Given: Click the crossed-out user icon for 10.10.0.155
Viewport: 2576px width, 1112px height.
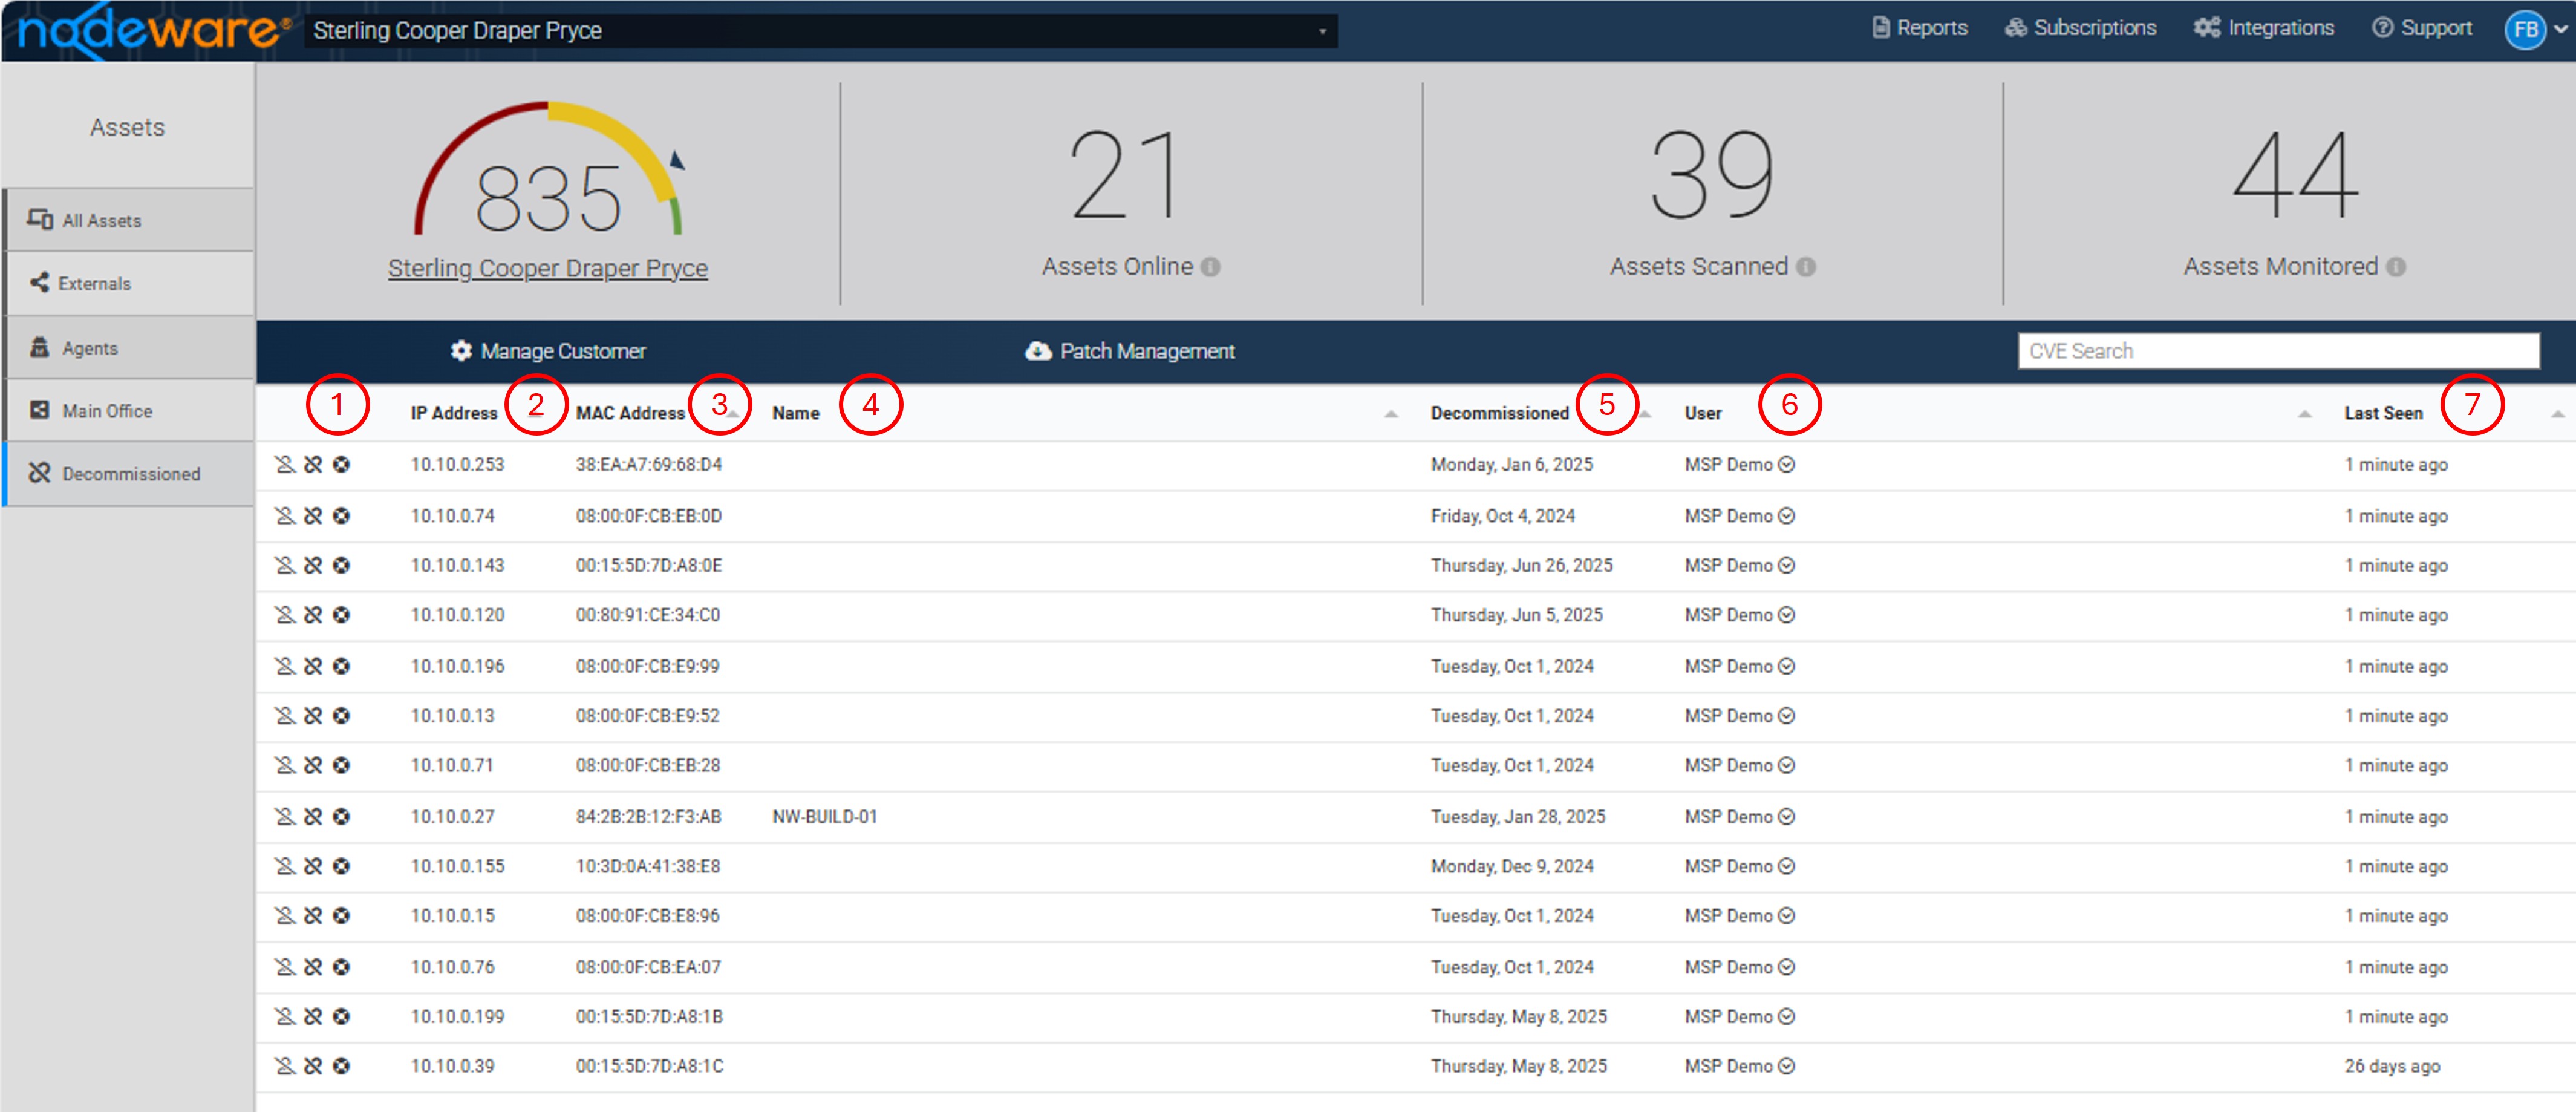Looking at the screenshot, I should point(285,866).
